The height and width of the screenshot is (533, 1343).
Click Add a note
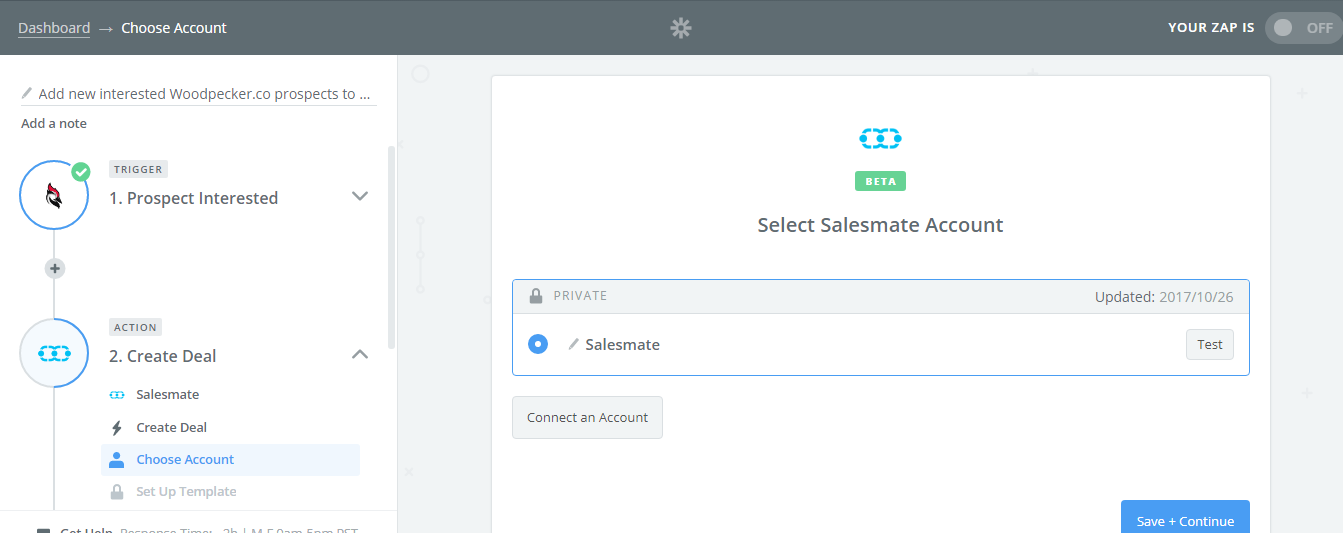(x=54, y=124)
